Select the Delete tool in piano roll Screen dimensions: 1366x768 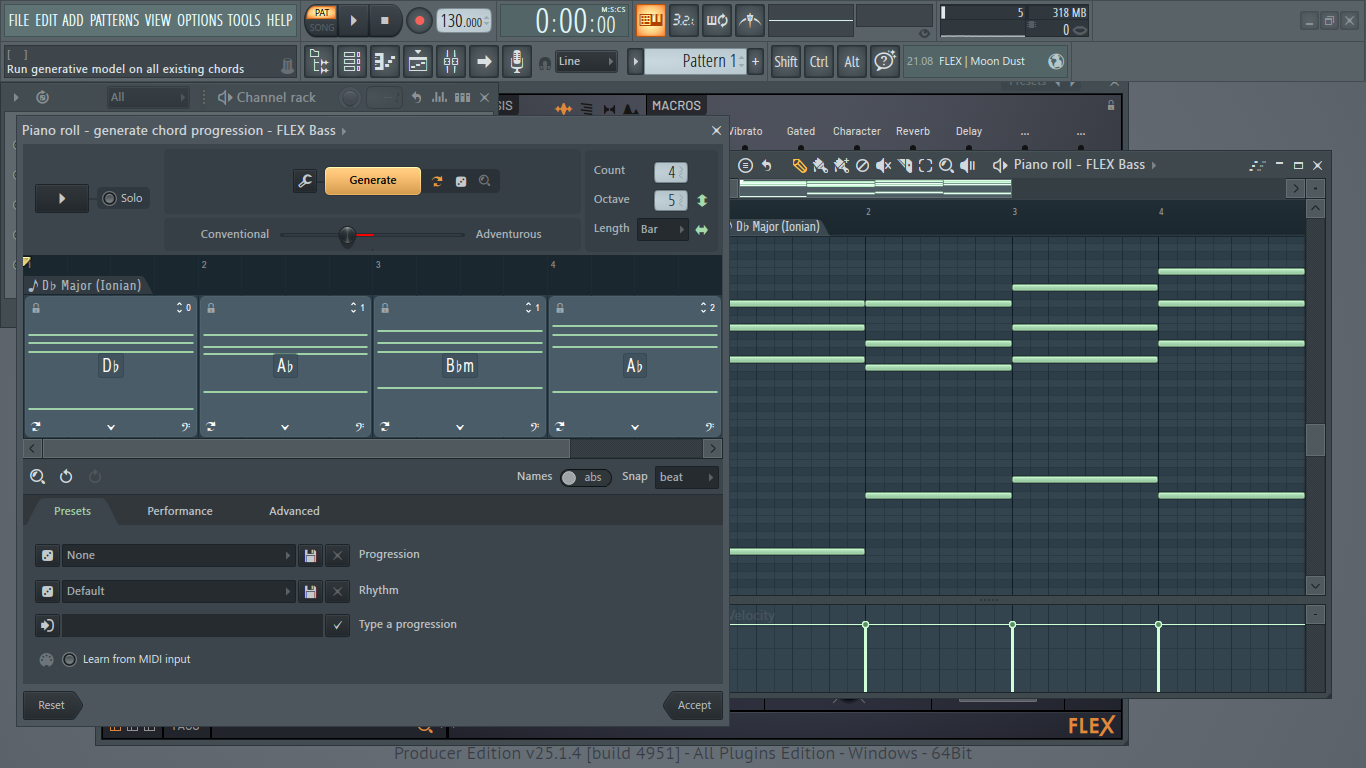pos(862,165)
